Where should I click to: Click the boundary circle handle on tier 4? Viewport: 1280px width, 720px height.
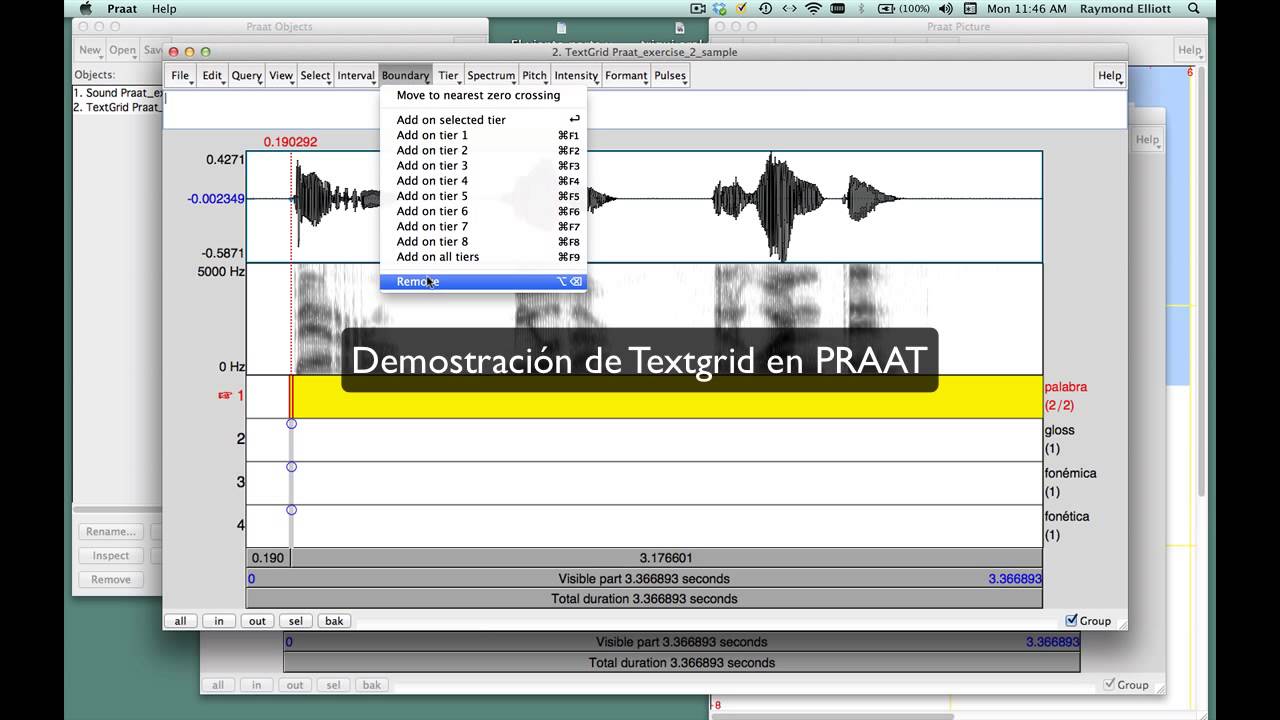click(291, 510)
